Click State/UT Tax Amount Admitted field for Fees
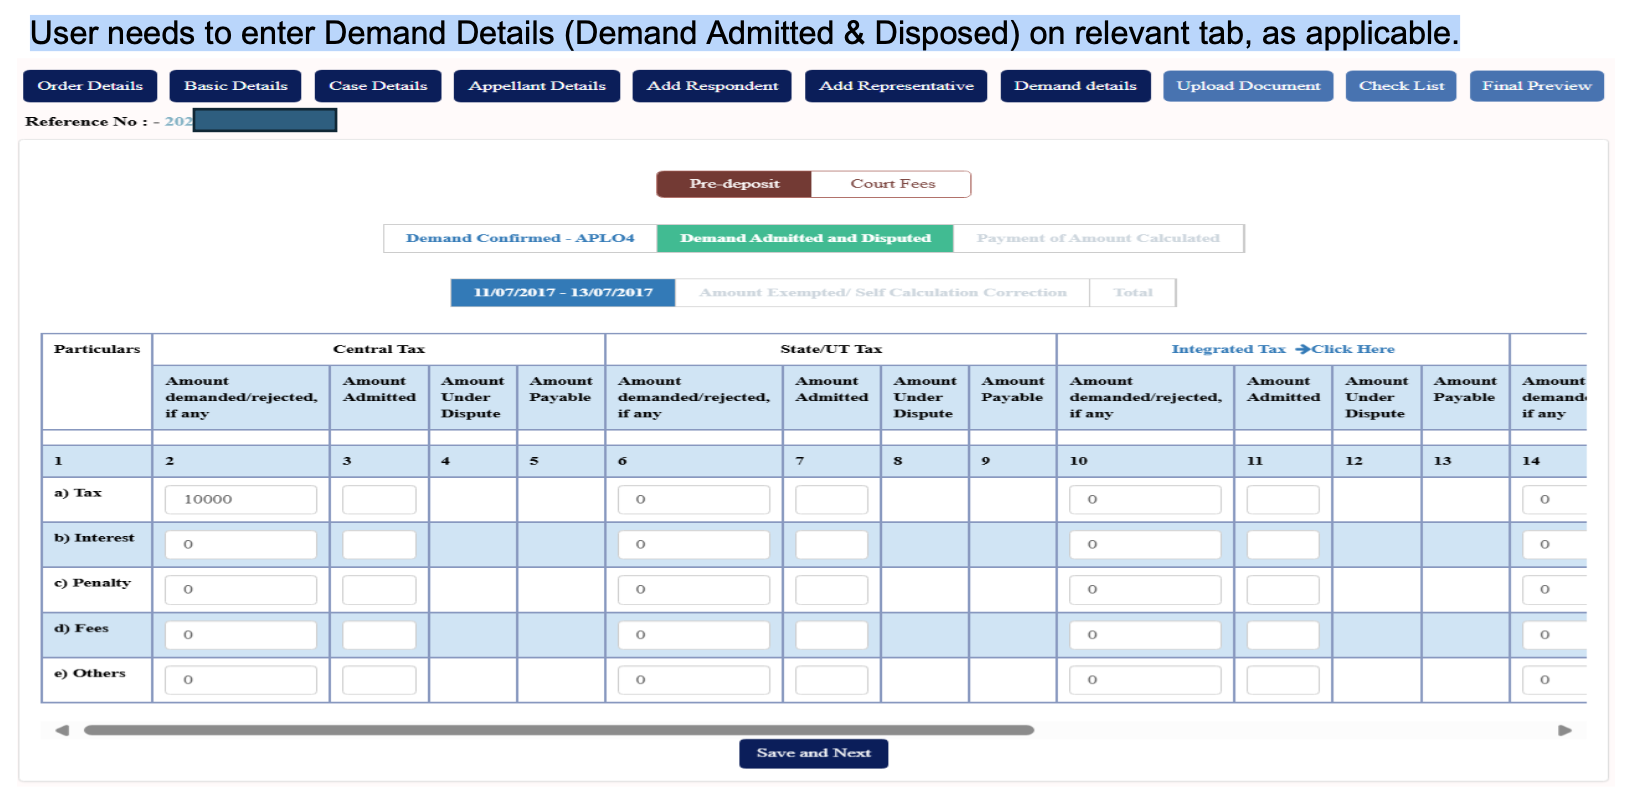This screenshot has width=1642, height=802. pos(832,634)
